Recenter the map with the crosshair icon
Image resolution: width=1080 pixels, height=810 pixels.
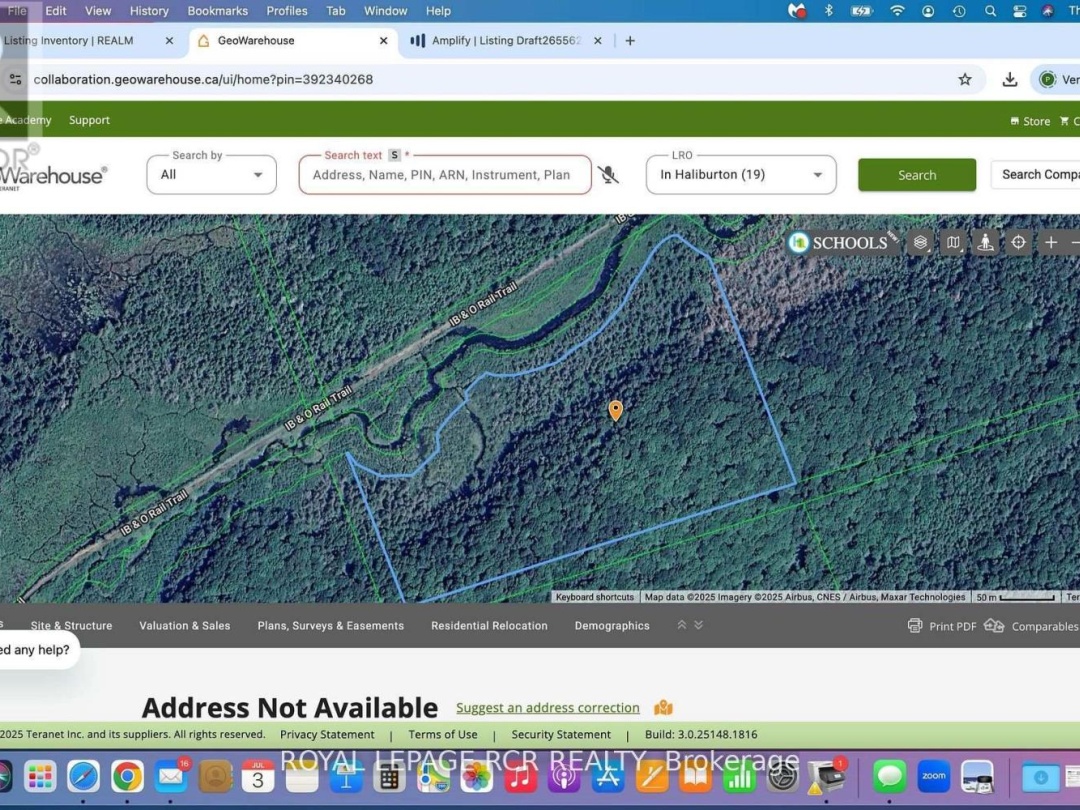click(x=1019, y=242)
